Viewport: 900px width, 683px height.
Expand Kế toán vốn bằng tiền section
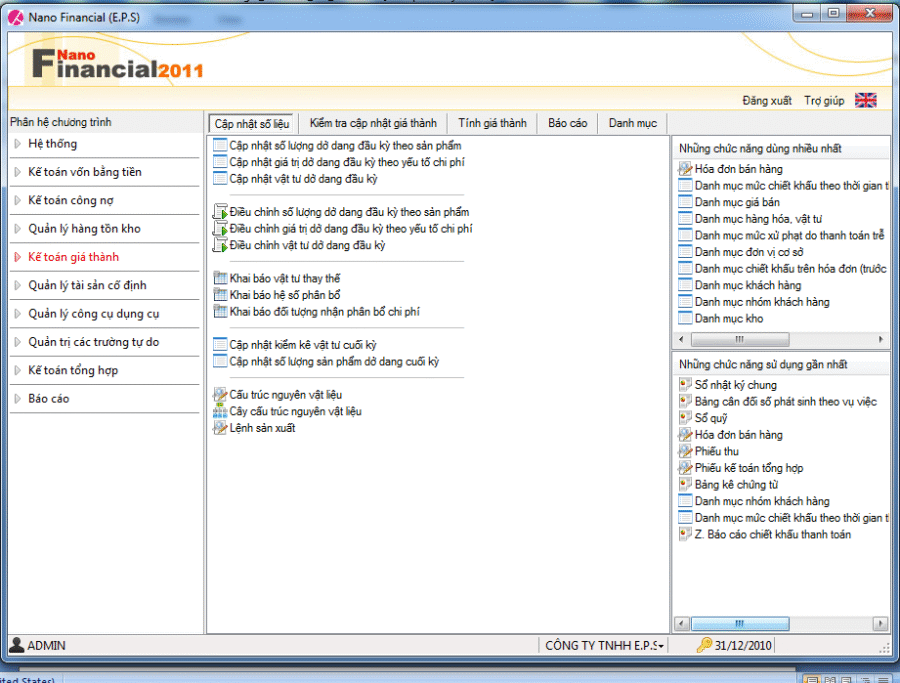click(85, 172)
